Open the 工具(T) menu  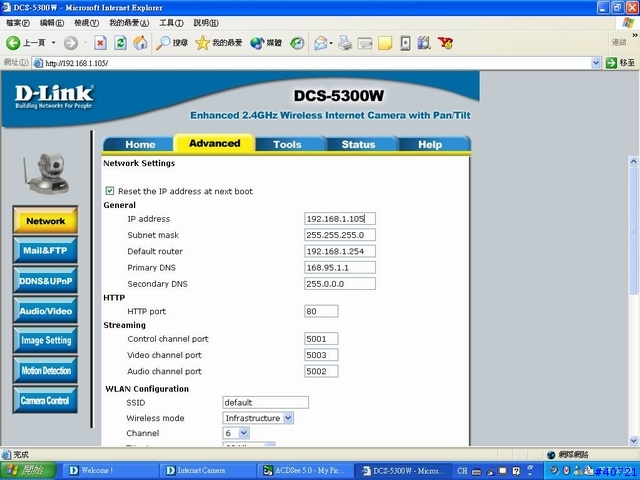coord(171,23)
